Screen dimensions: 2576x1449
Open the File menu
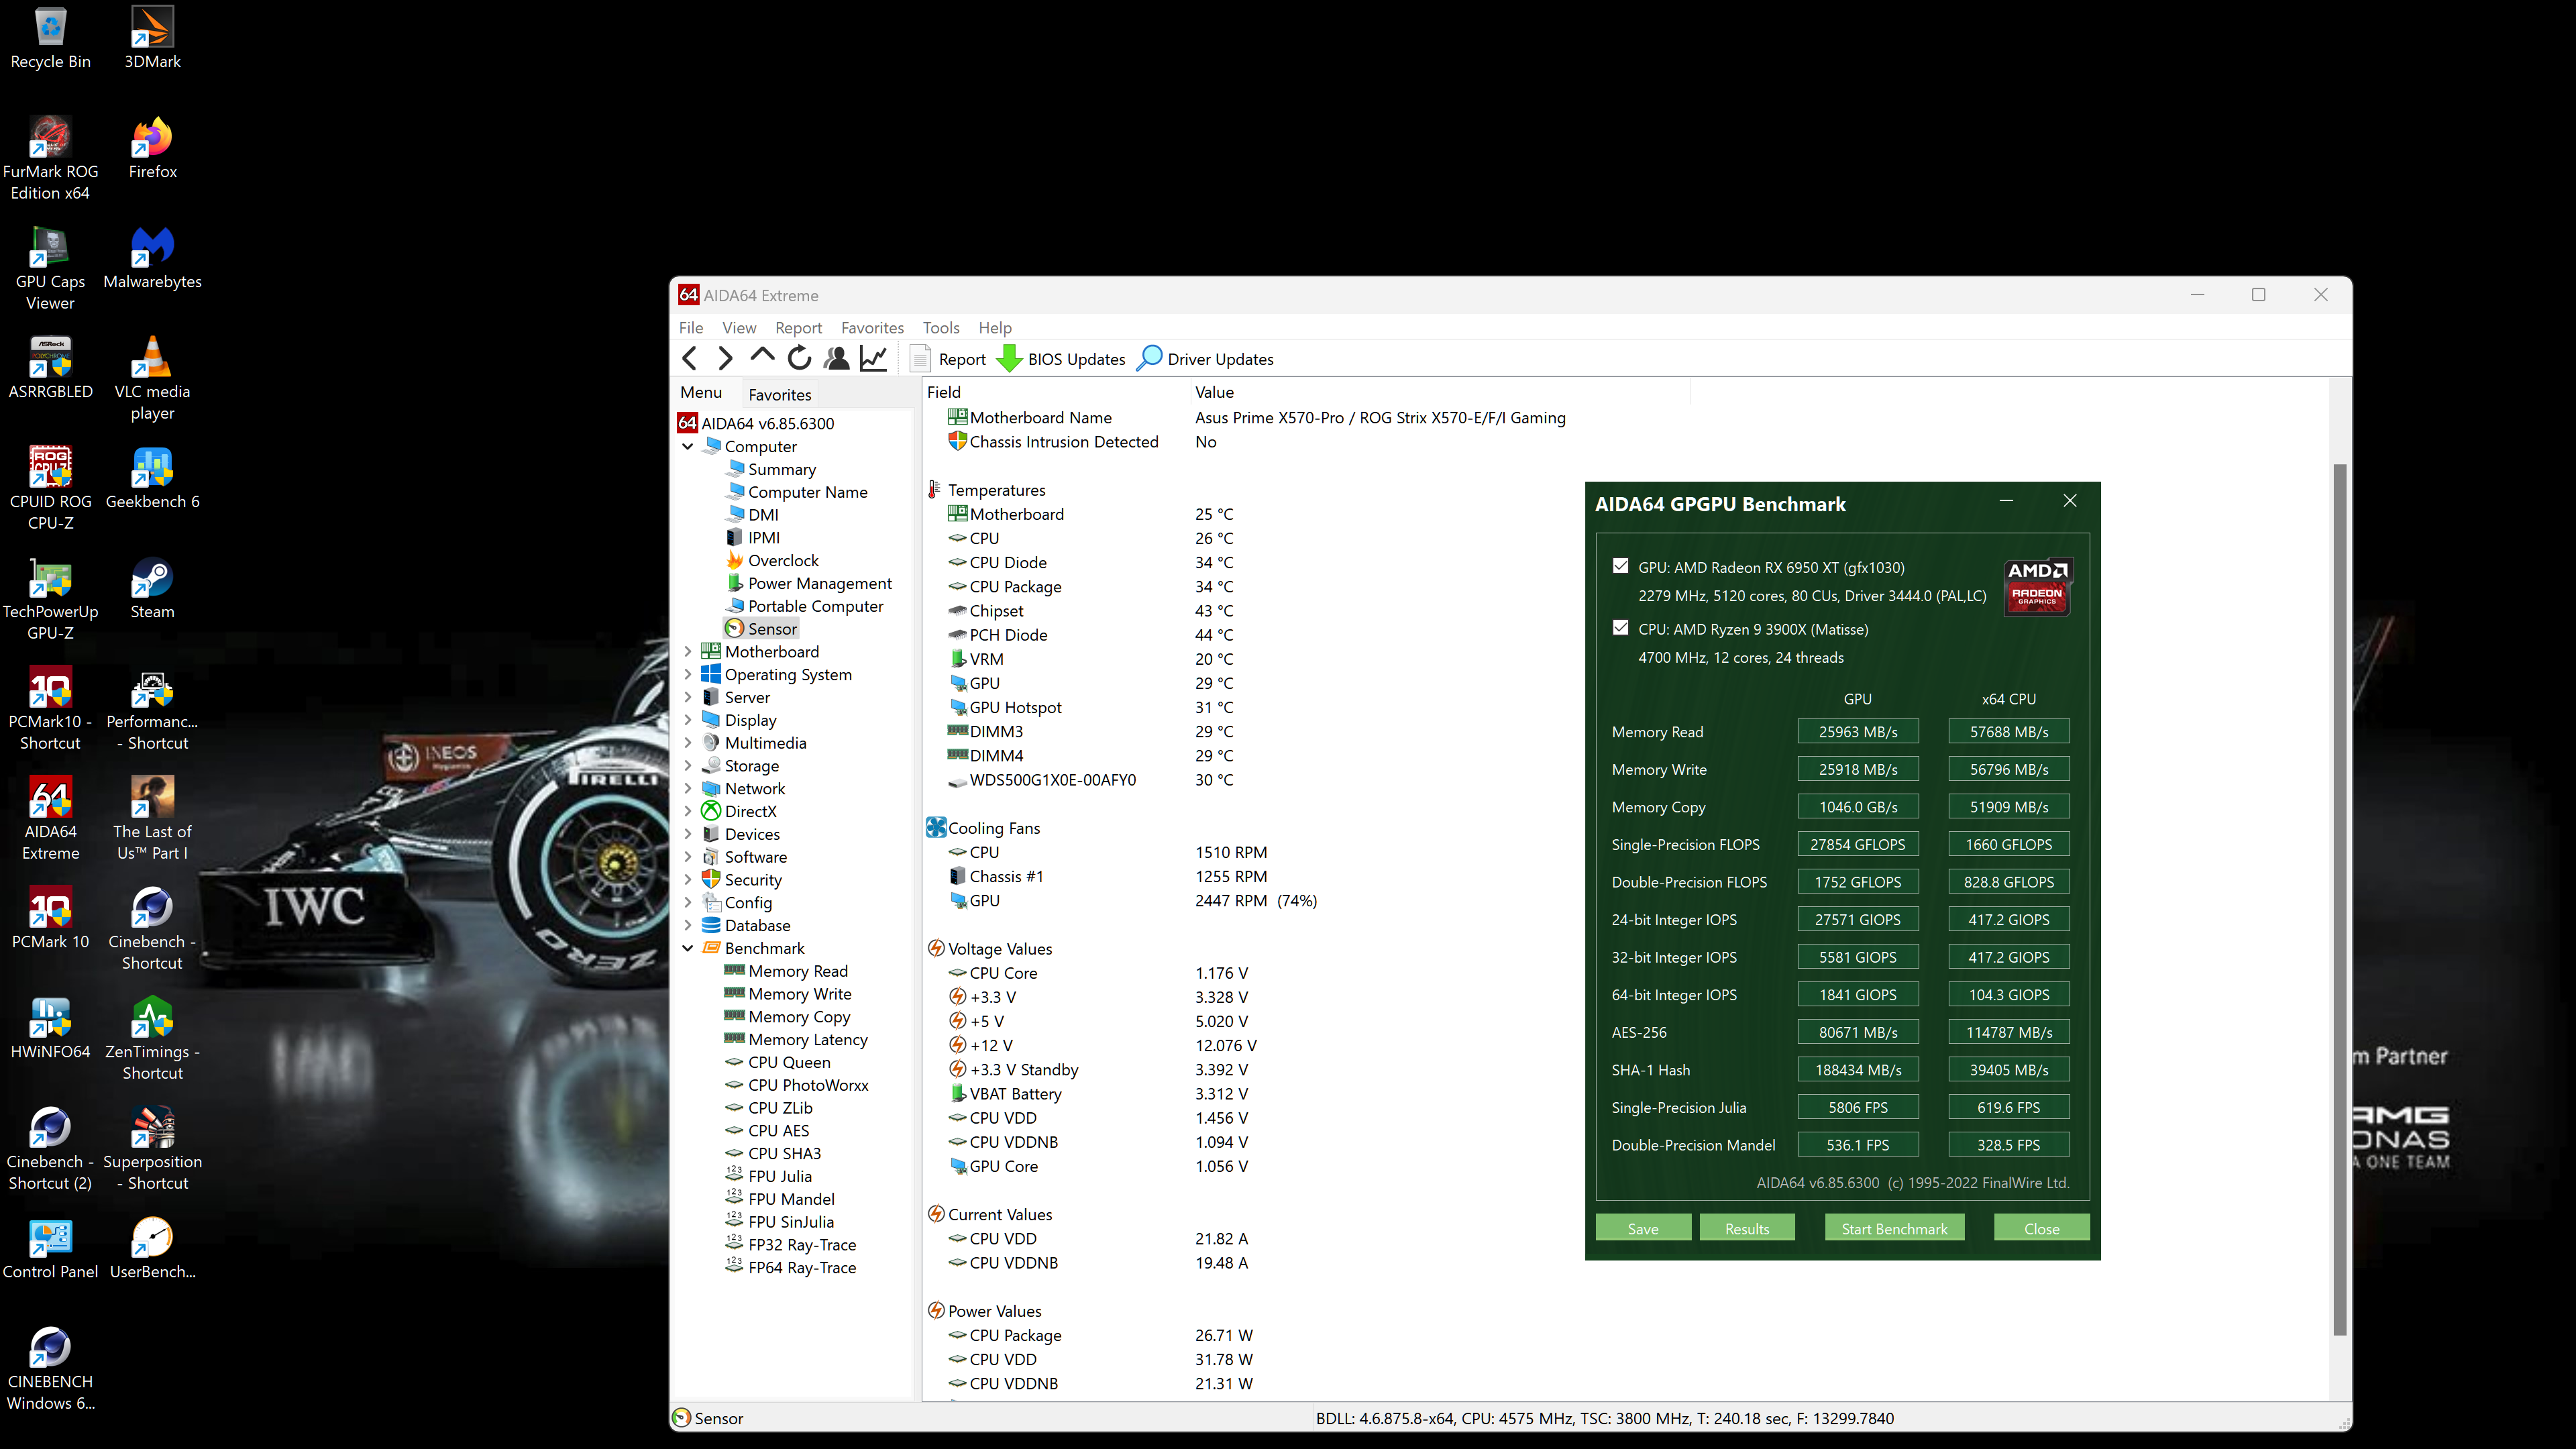[x=691, y=327]
